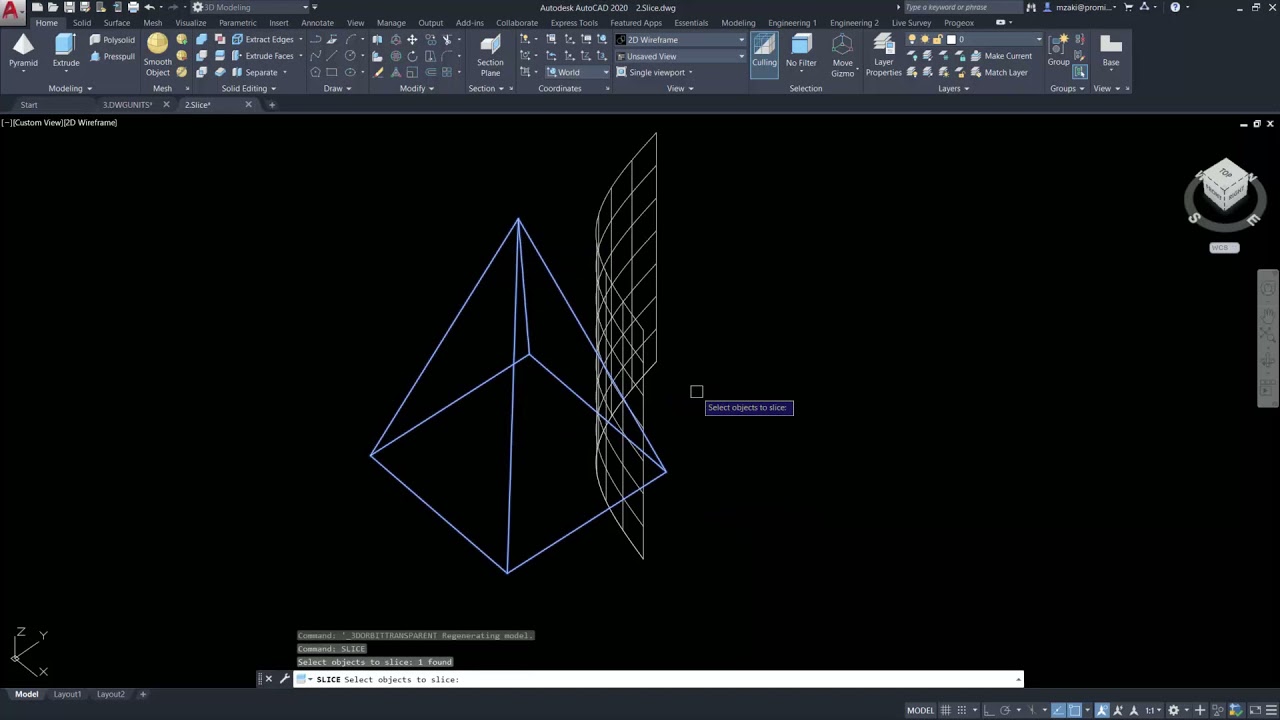Viewport: 1280px width, 720px height.
Task: Click the layer 0 white color swatch
Action: tap(952, 40)
